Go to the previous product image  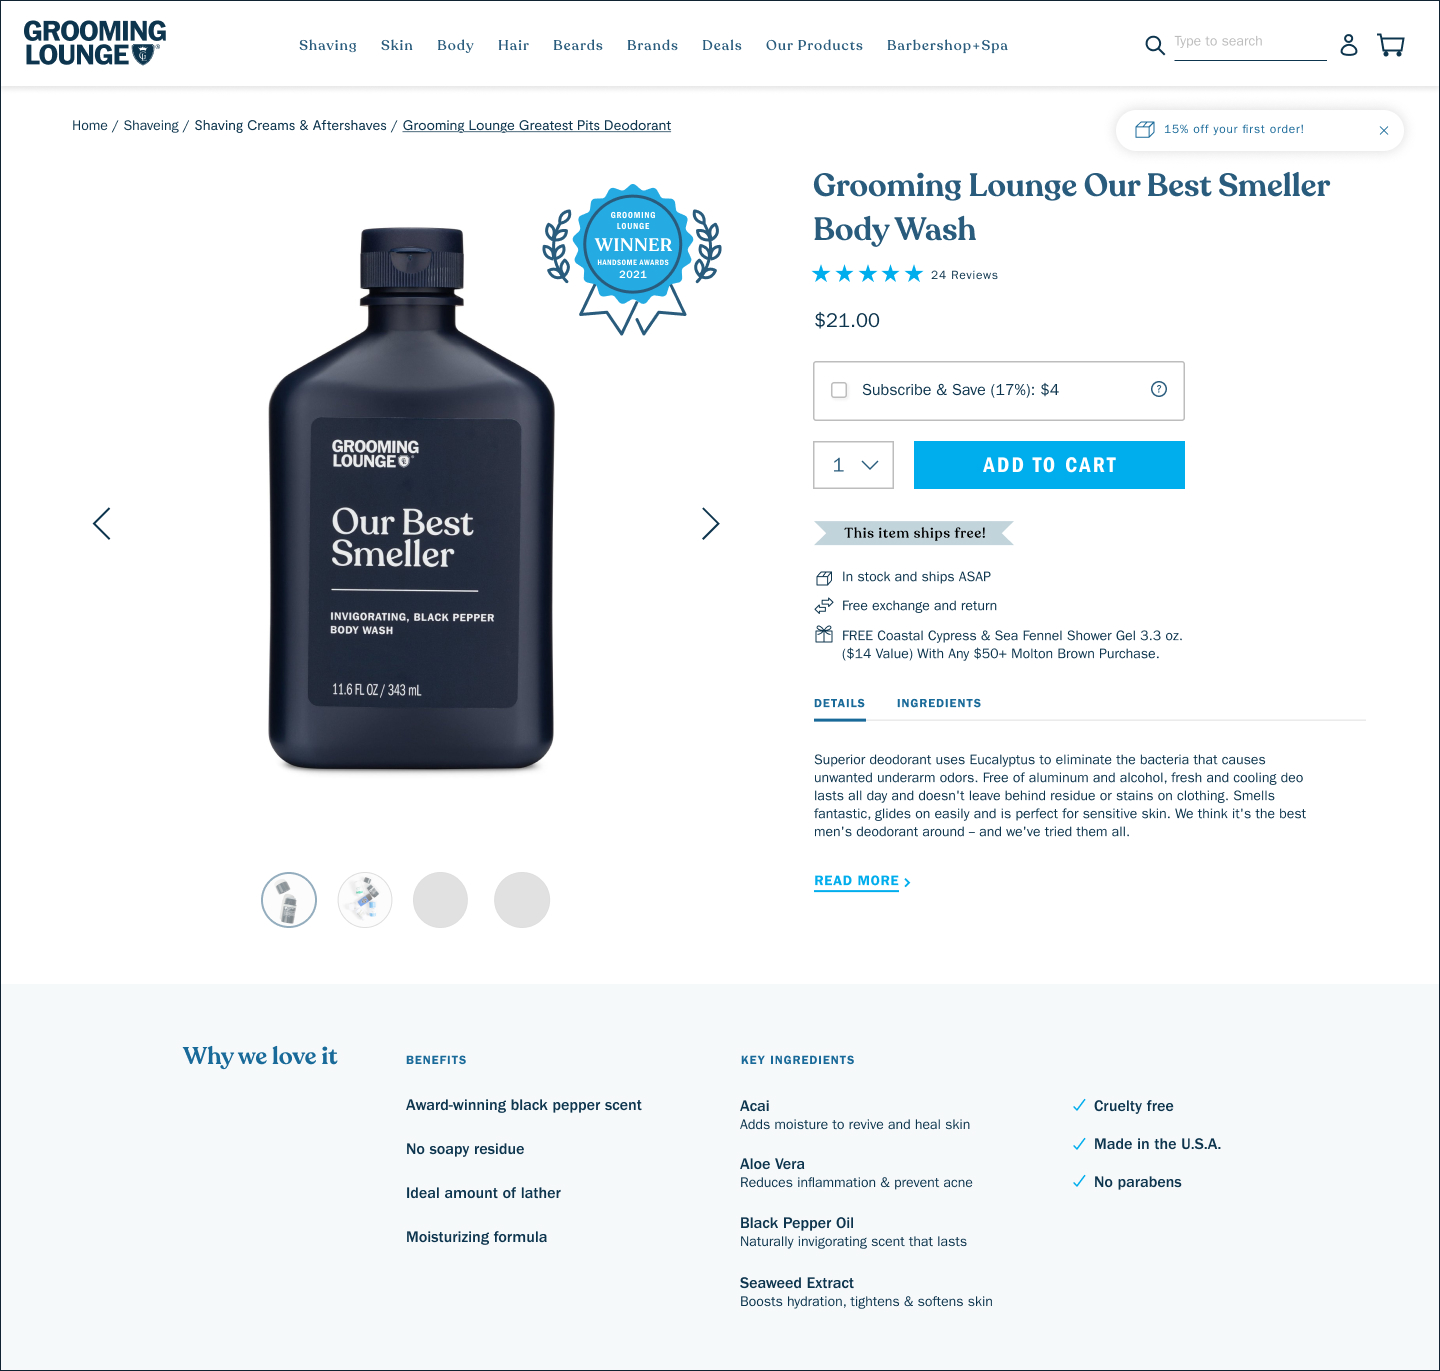point(101,523)
